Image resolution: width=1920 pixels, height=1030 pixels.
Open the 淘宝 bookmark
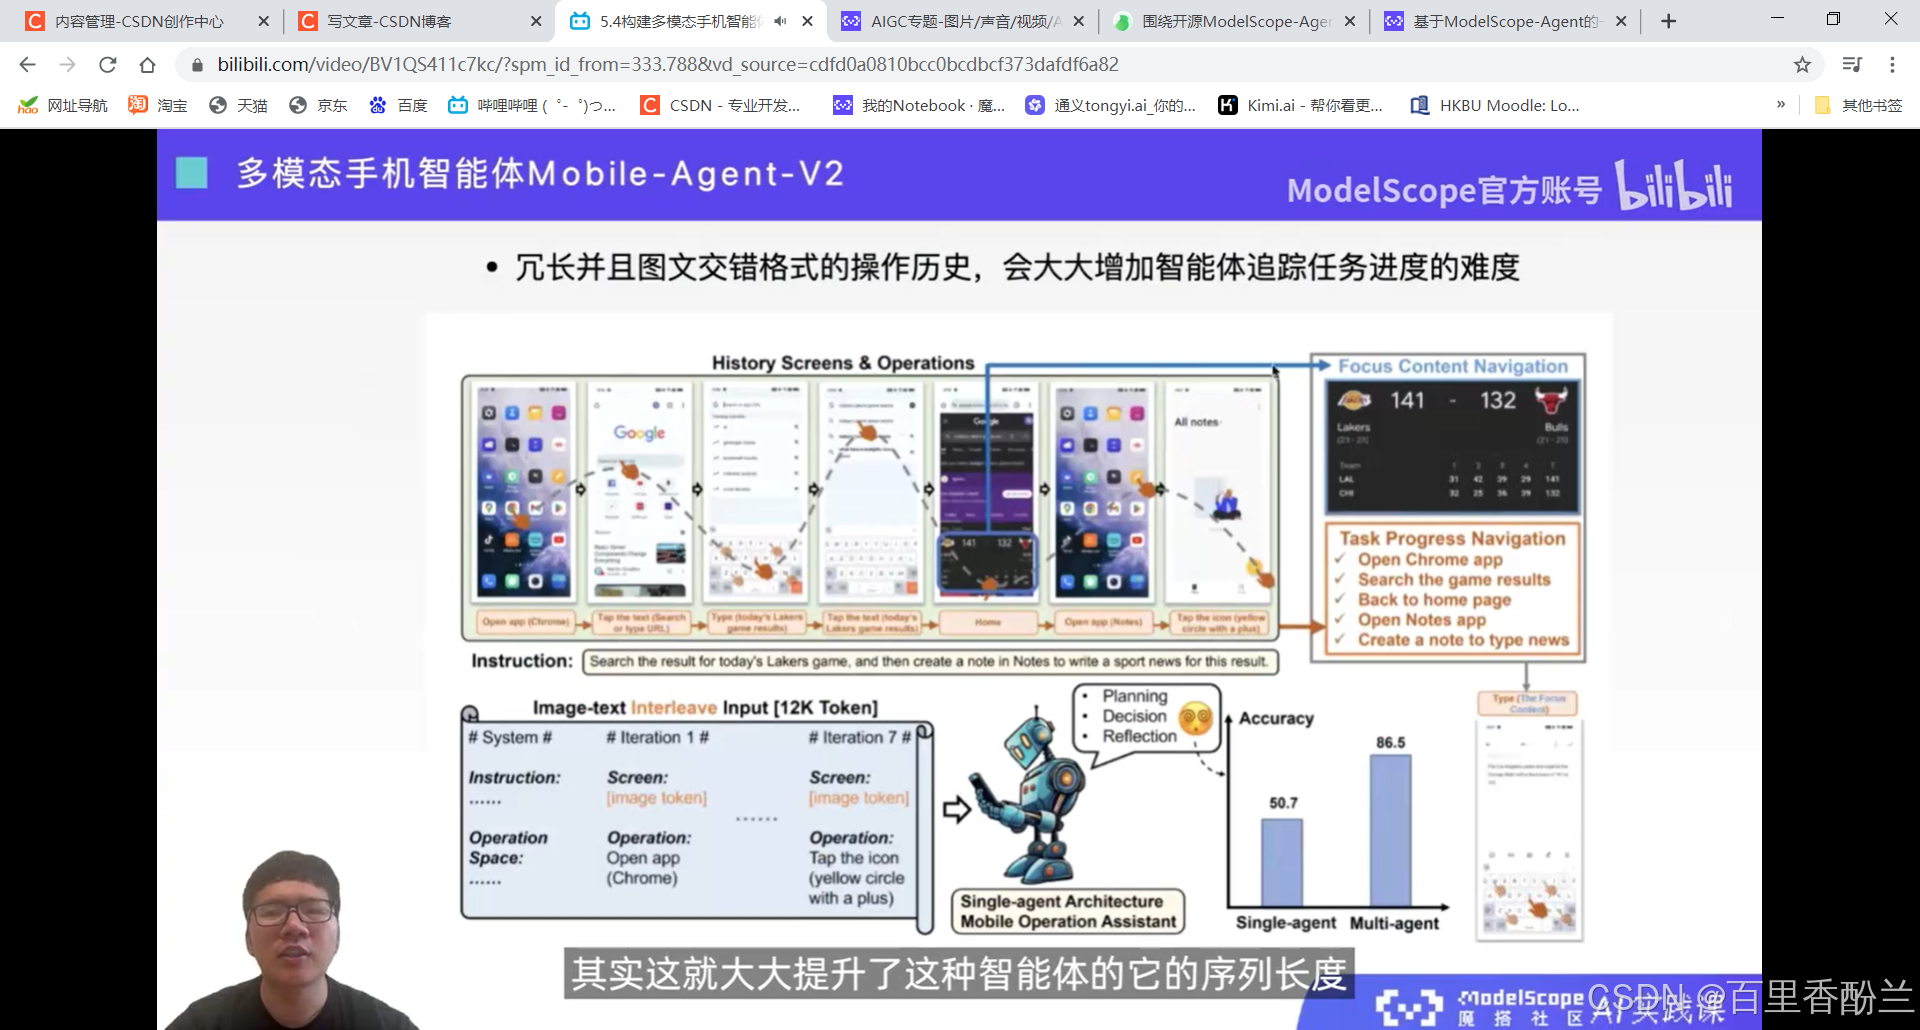(x=158, y=105)
